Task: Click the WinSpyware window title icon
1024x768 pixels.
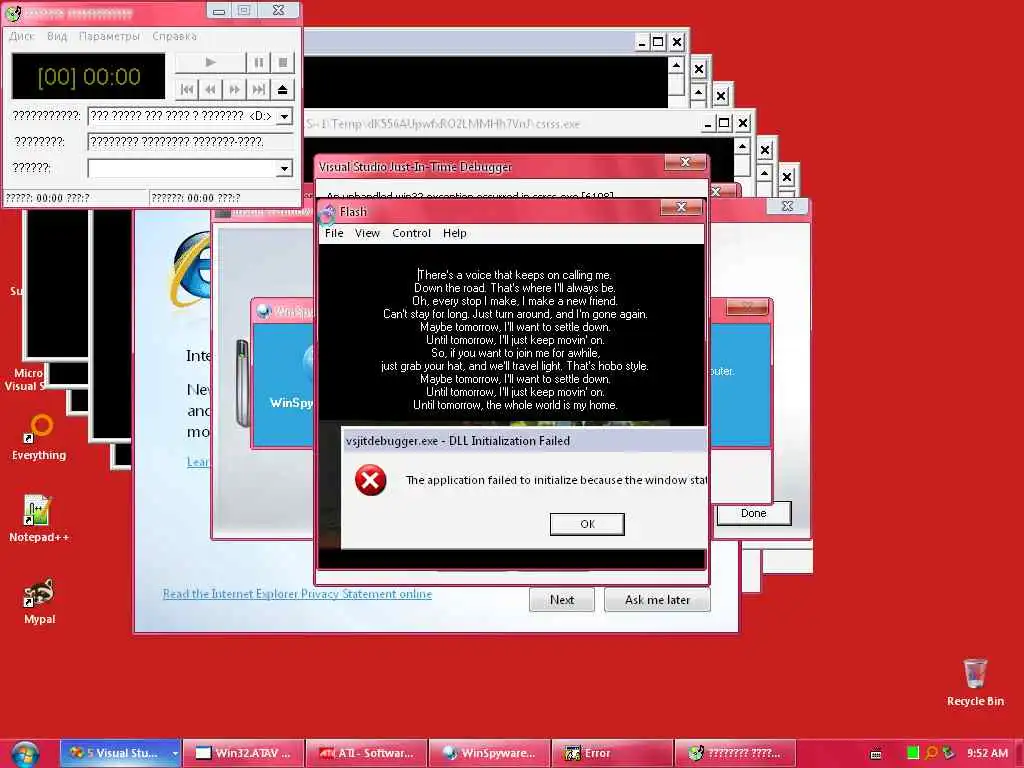Action: pos(263,312)
